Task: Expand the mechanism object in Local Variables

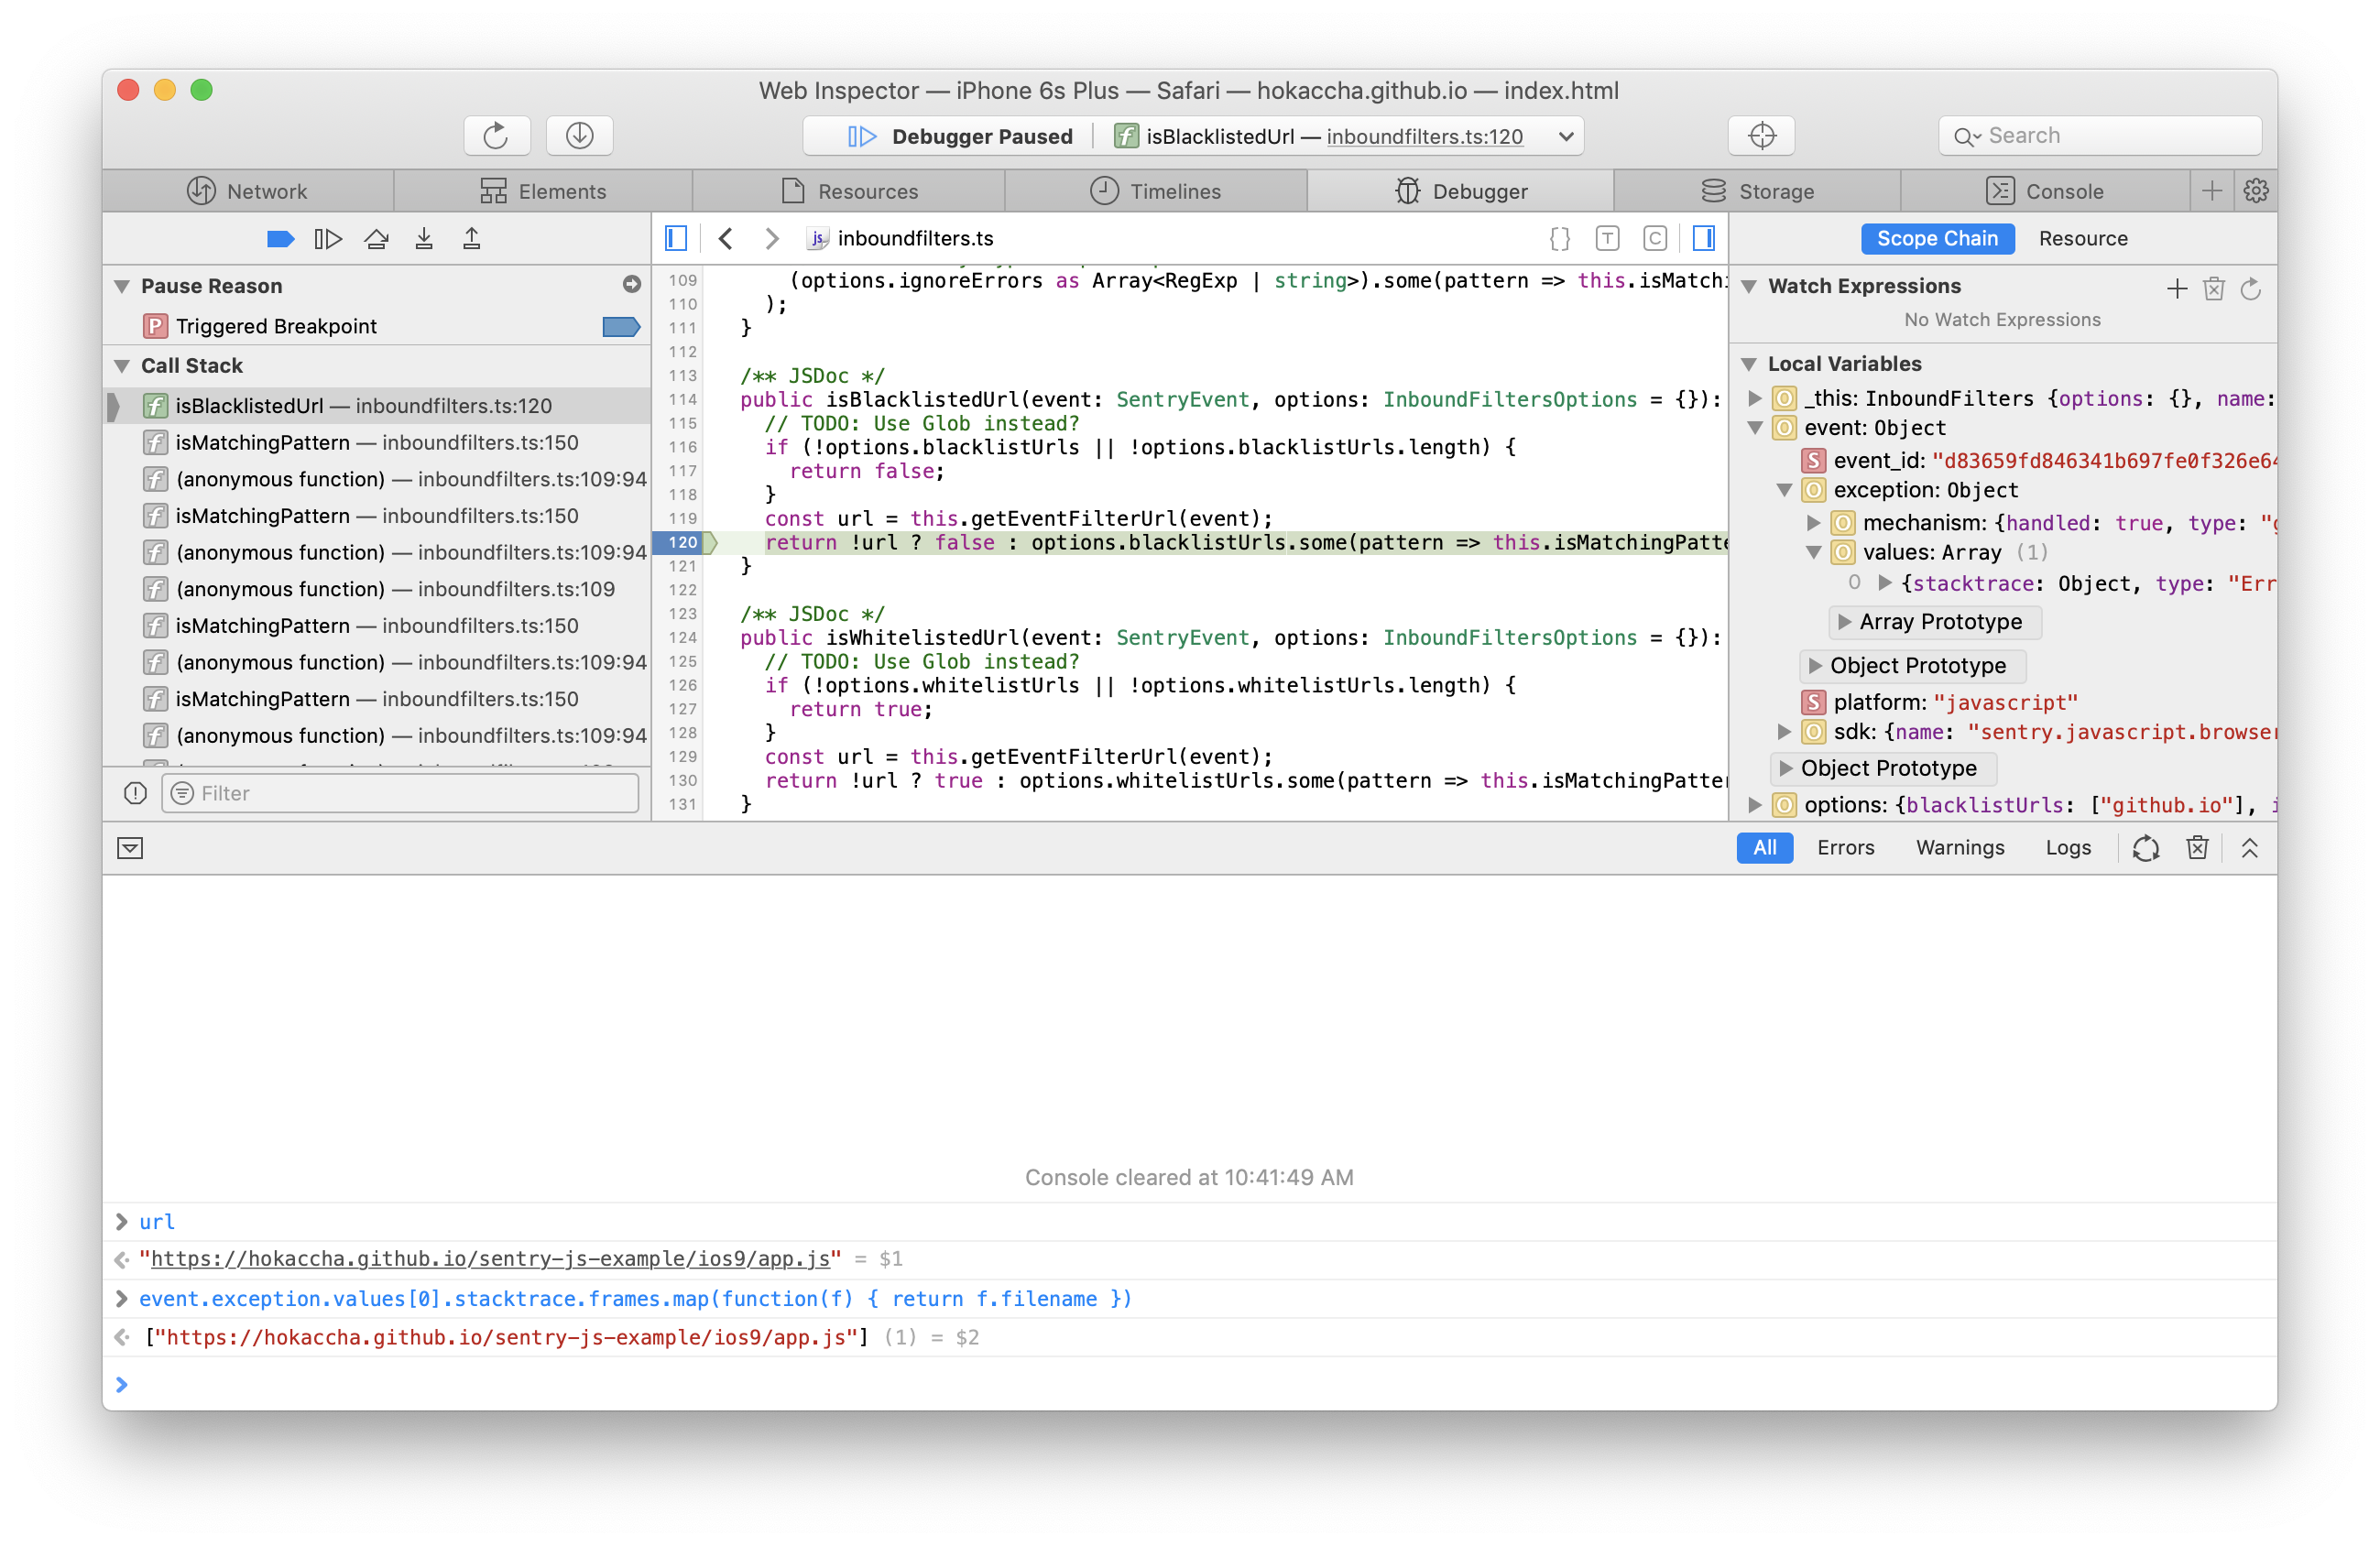Action: coord(1813,523)
